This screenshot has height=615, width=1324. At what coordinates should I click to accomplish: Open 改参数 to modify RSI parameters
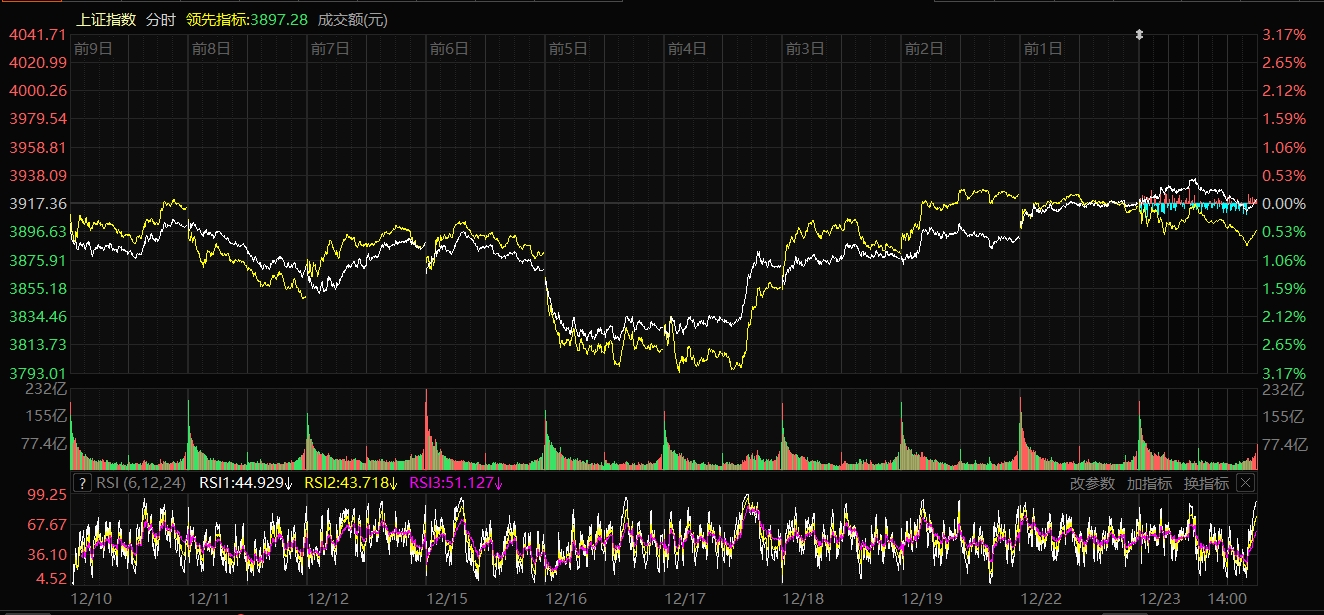pos(1092,484)
